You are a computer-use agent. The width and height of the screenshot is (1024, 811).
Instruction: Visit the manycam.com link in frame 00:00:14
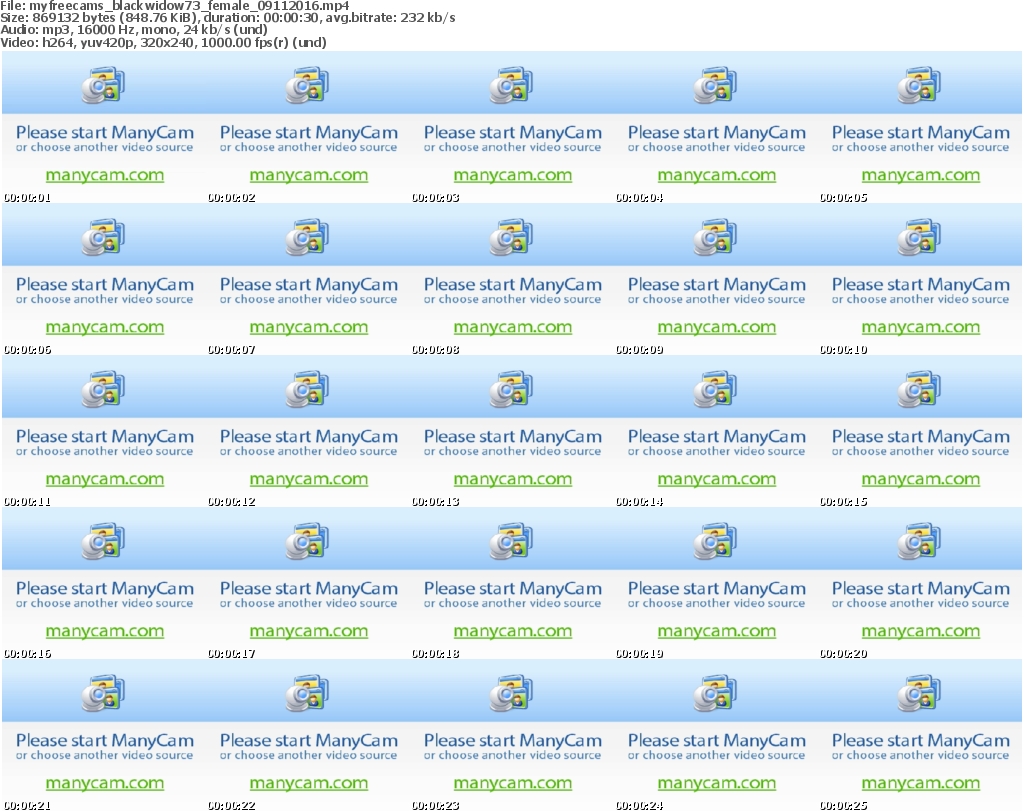tap(716, 479)
